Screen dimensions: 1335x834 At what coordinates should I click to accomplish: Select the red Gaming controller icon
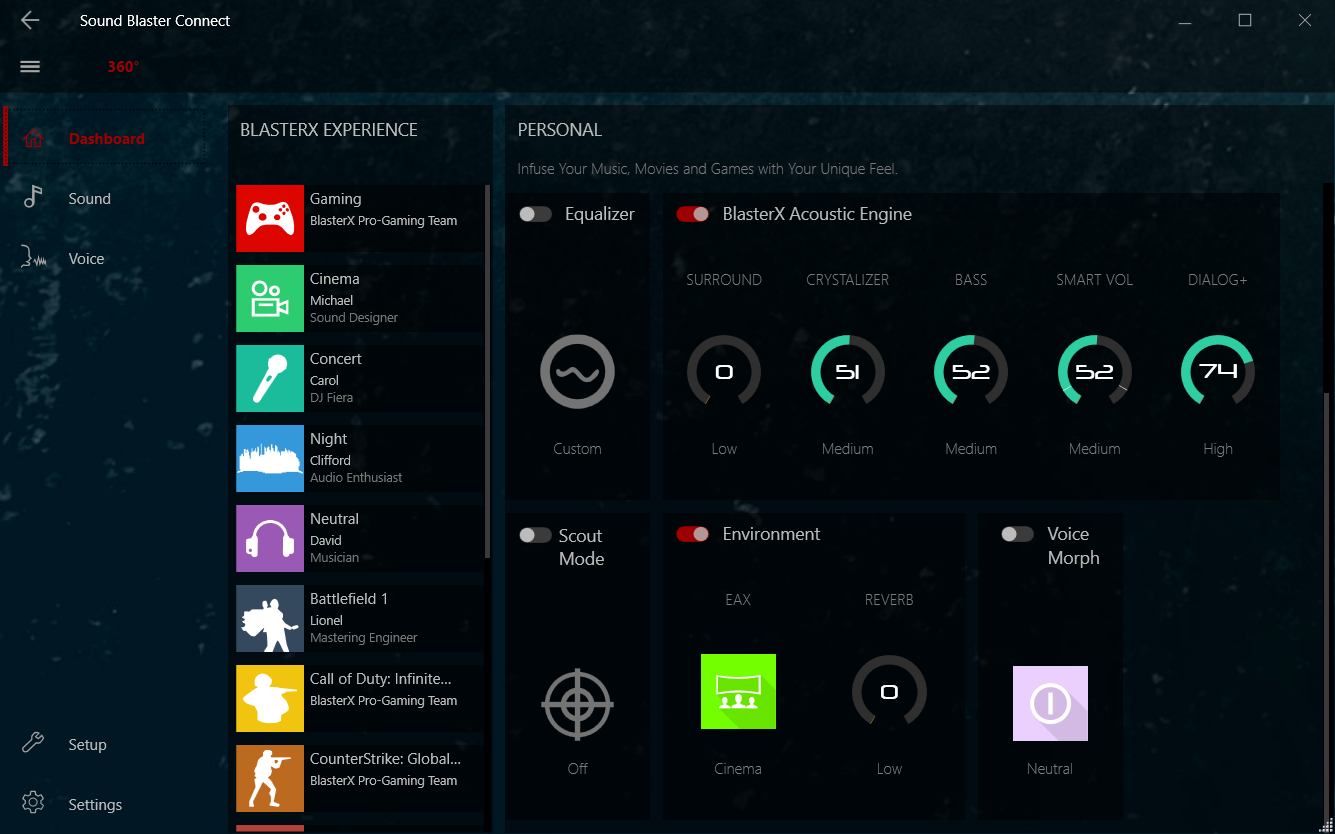click(x=270, y=218)
